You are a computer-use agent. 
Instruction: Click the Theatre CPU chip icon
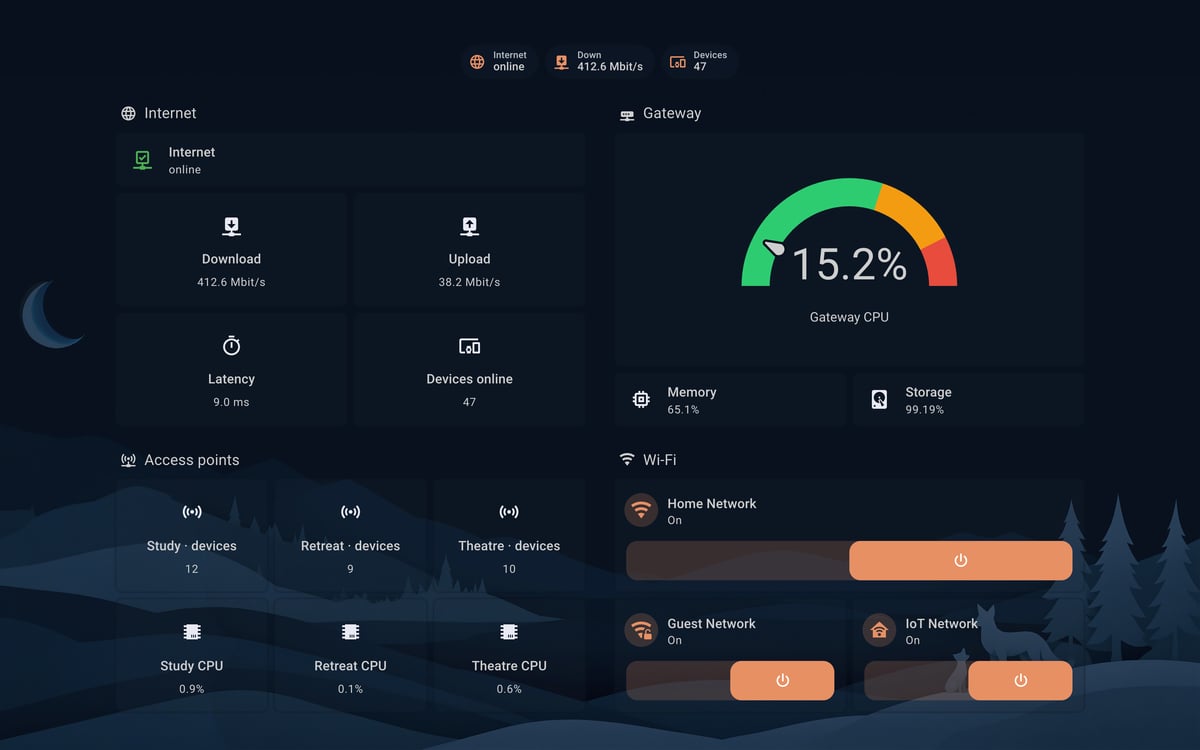tap(509, 632)
